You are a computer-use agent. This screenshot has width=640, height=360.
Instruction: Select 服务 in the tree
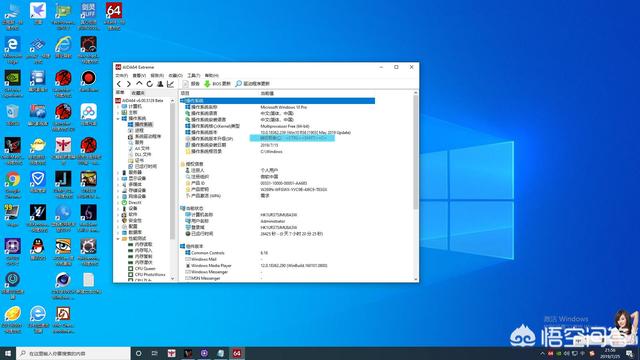tap(139, 142)
